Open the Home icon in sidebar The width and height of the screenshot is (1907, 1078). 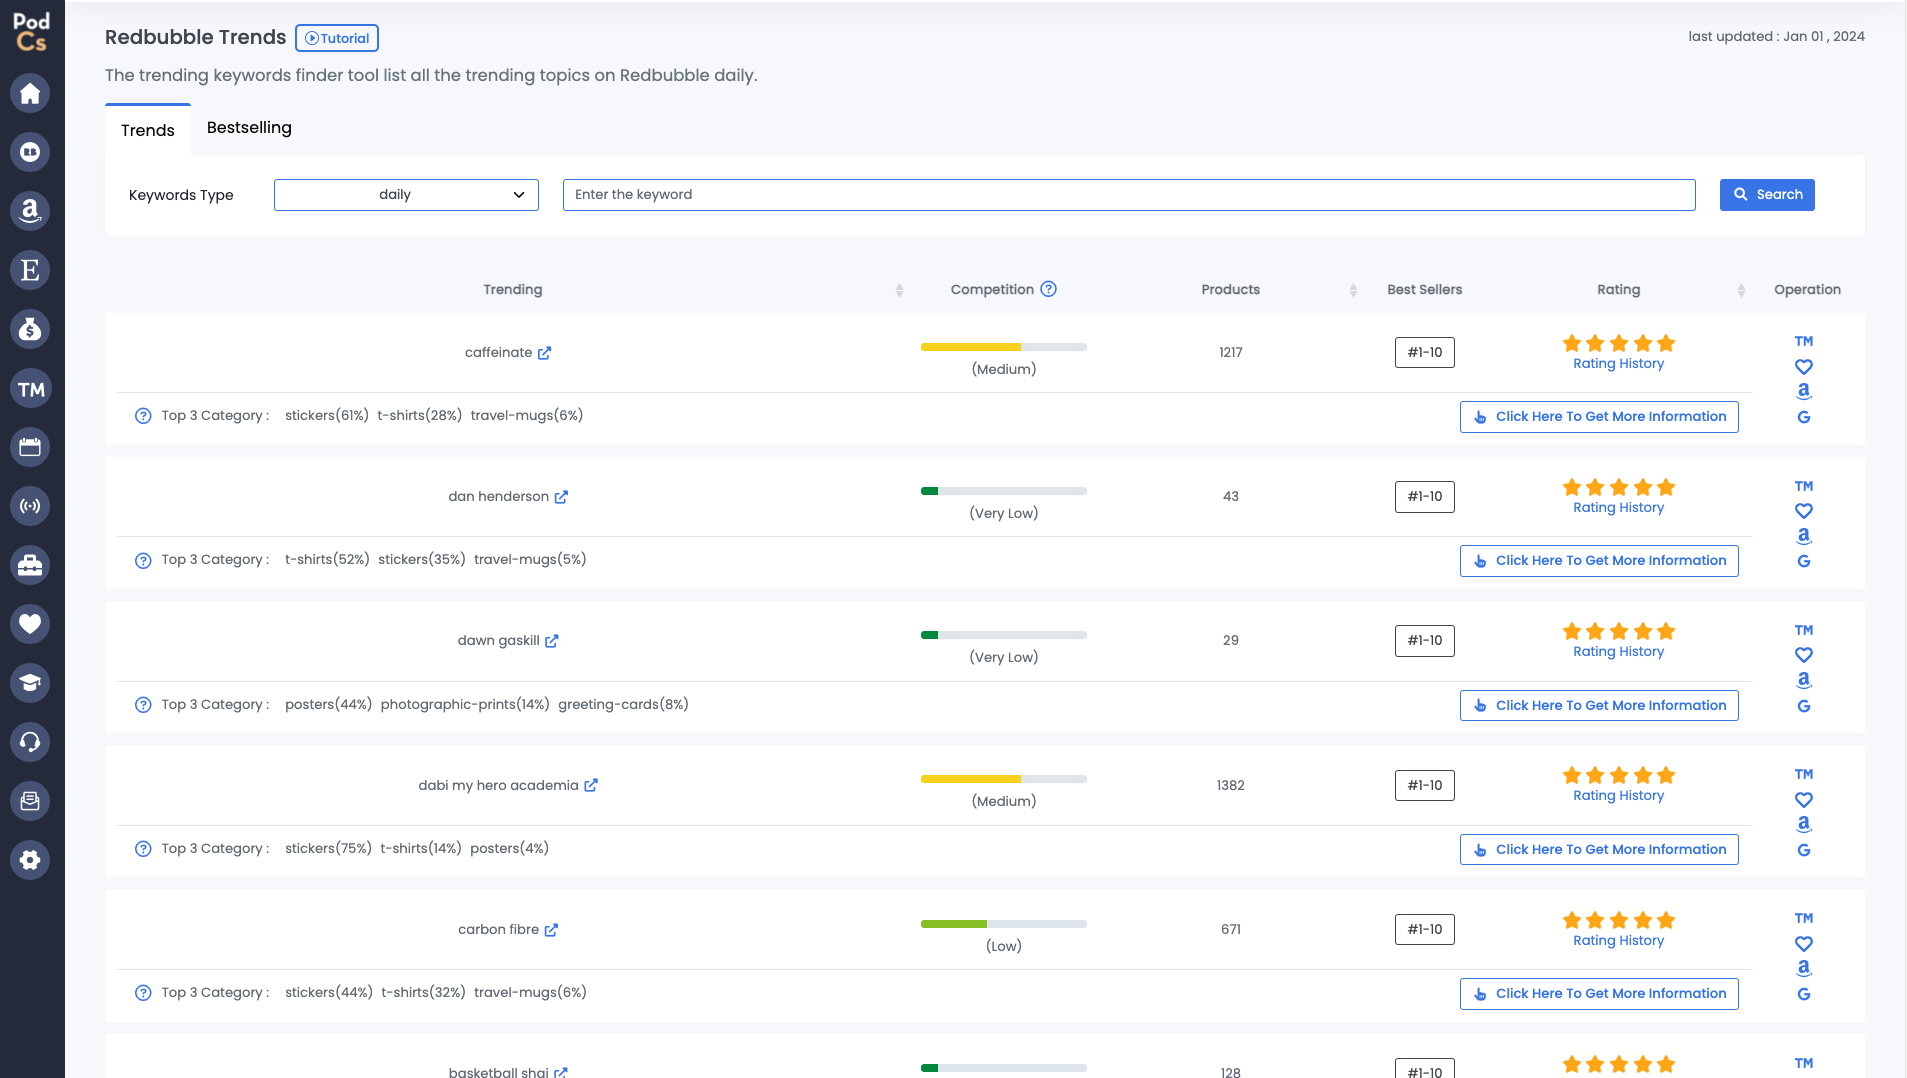[30, 93]
